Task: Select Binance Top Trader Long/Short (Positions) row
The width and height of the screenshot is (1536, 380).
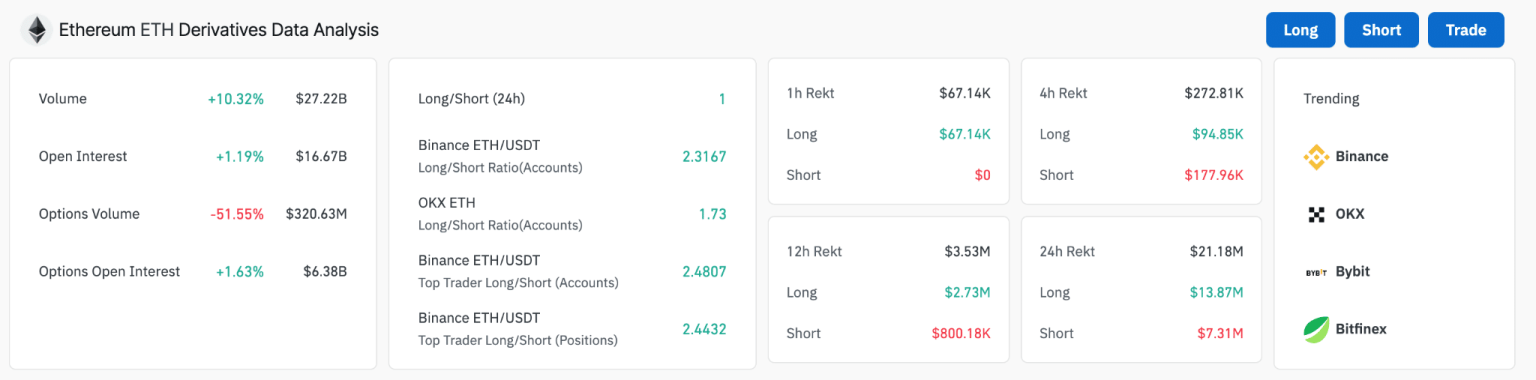Action: [572, 329]
